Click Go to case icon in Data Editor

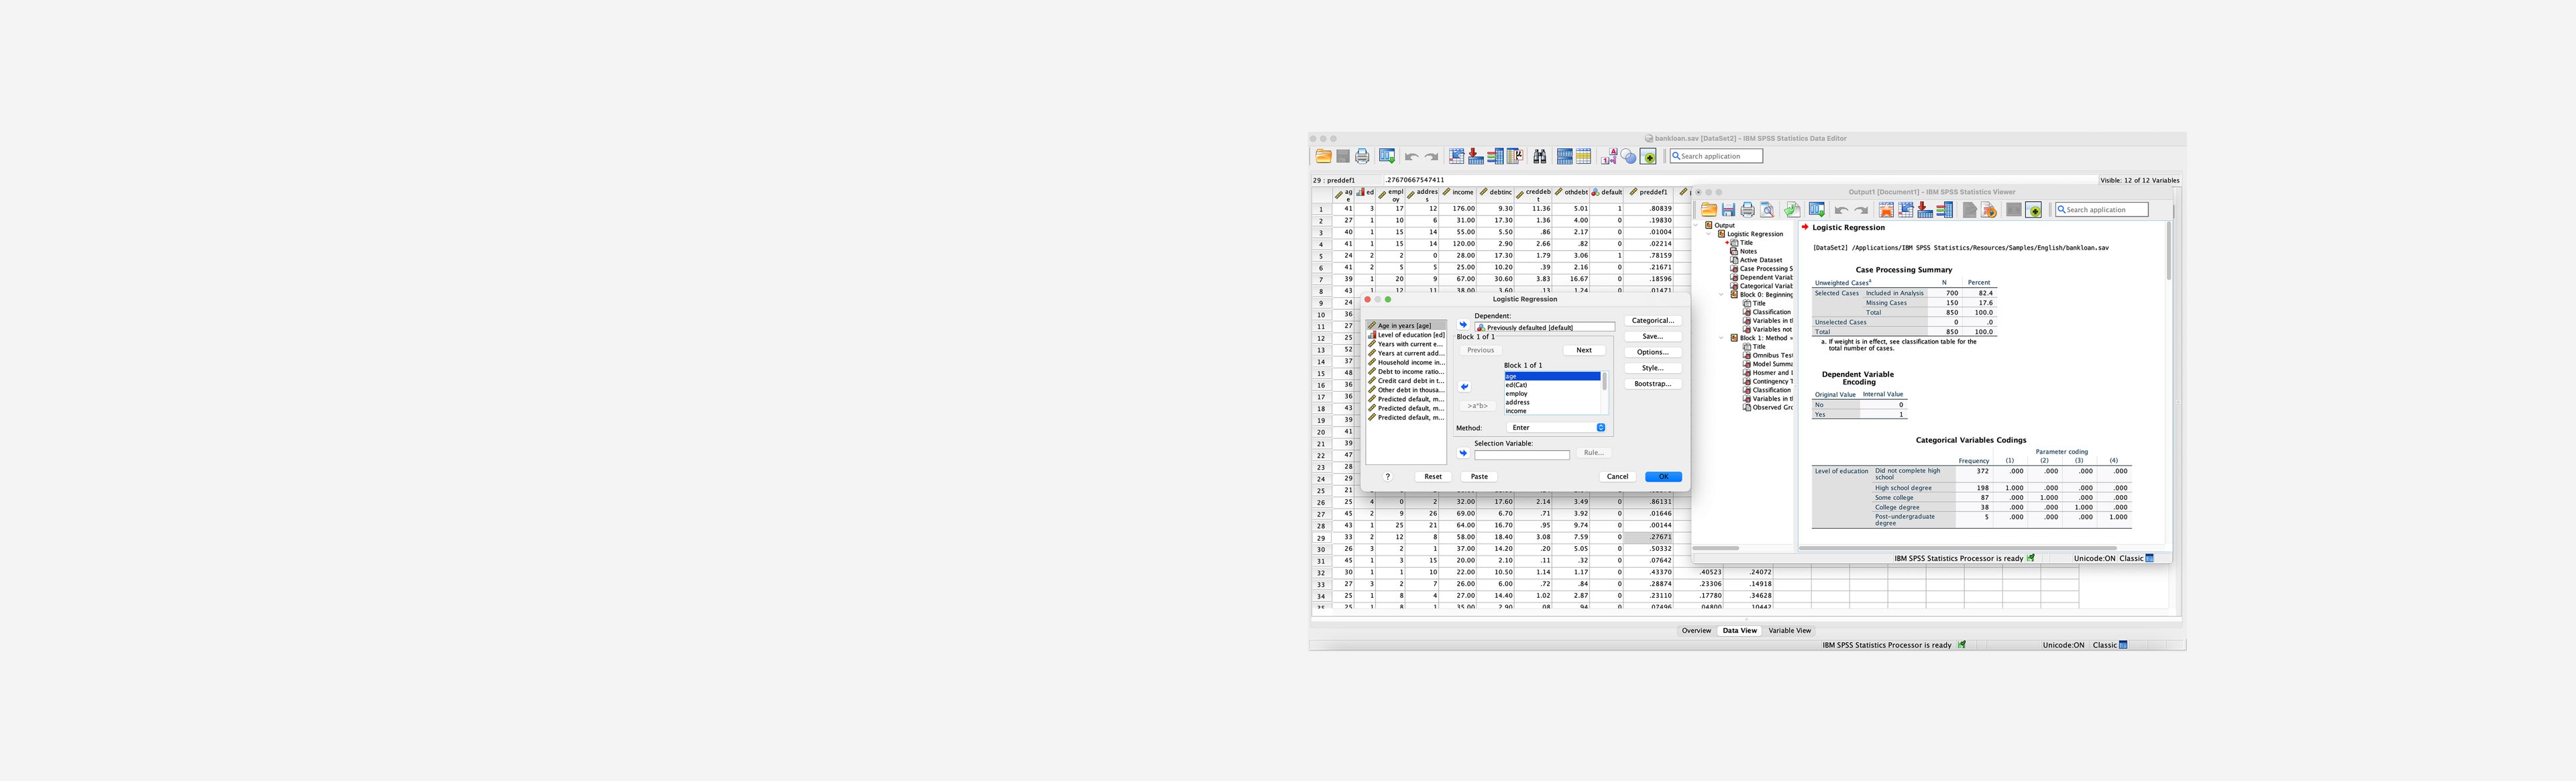click(1457, 156)
